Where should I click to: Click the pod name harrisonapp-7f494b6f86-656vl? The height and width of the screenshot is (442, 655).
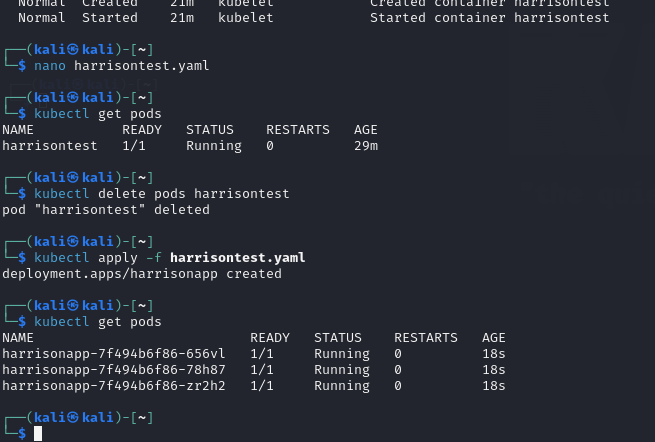pos(114,354)
